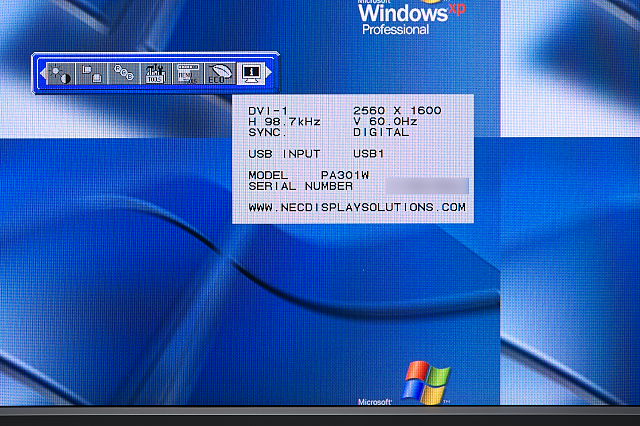
Task: Open the ECO settings leaf icon
Action: [218, 74]
